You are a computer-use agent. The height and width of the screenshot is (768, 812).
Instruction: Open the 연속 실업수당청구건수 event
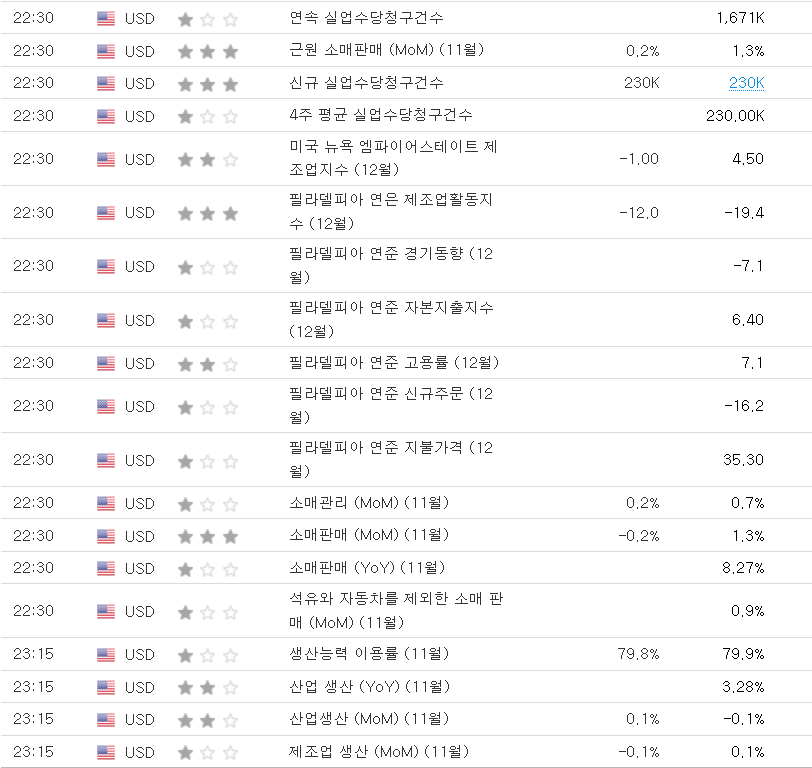click(x=366, y=18)
